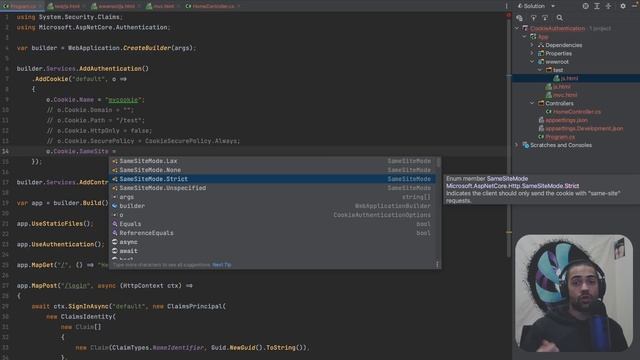The height and width of the screenshot is (360, 640).
Task: Pick the 'o' CookieAuthenticationOptions suggestion
Action: pos(272,215)
